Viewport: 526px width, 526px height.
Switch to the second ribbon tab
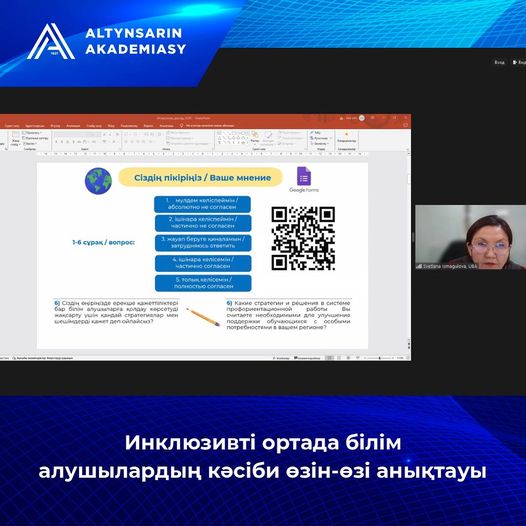coord(35,126)
